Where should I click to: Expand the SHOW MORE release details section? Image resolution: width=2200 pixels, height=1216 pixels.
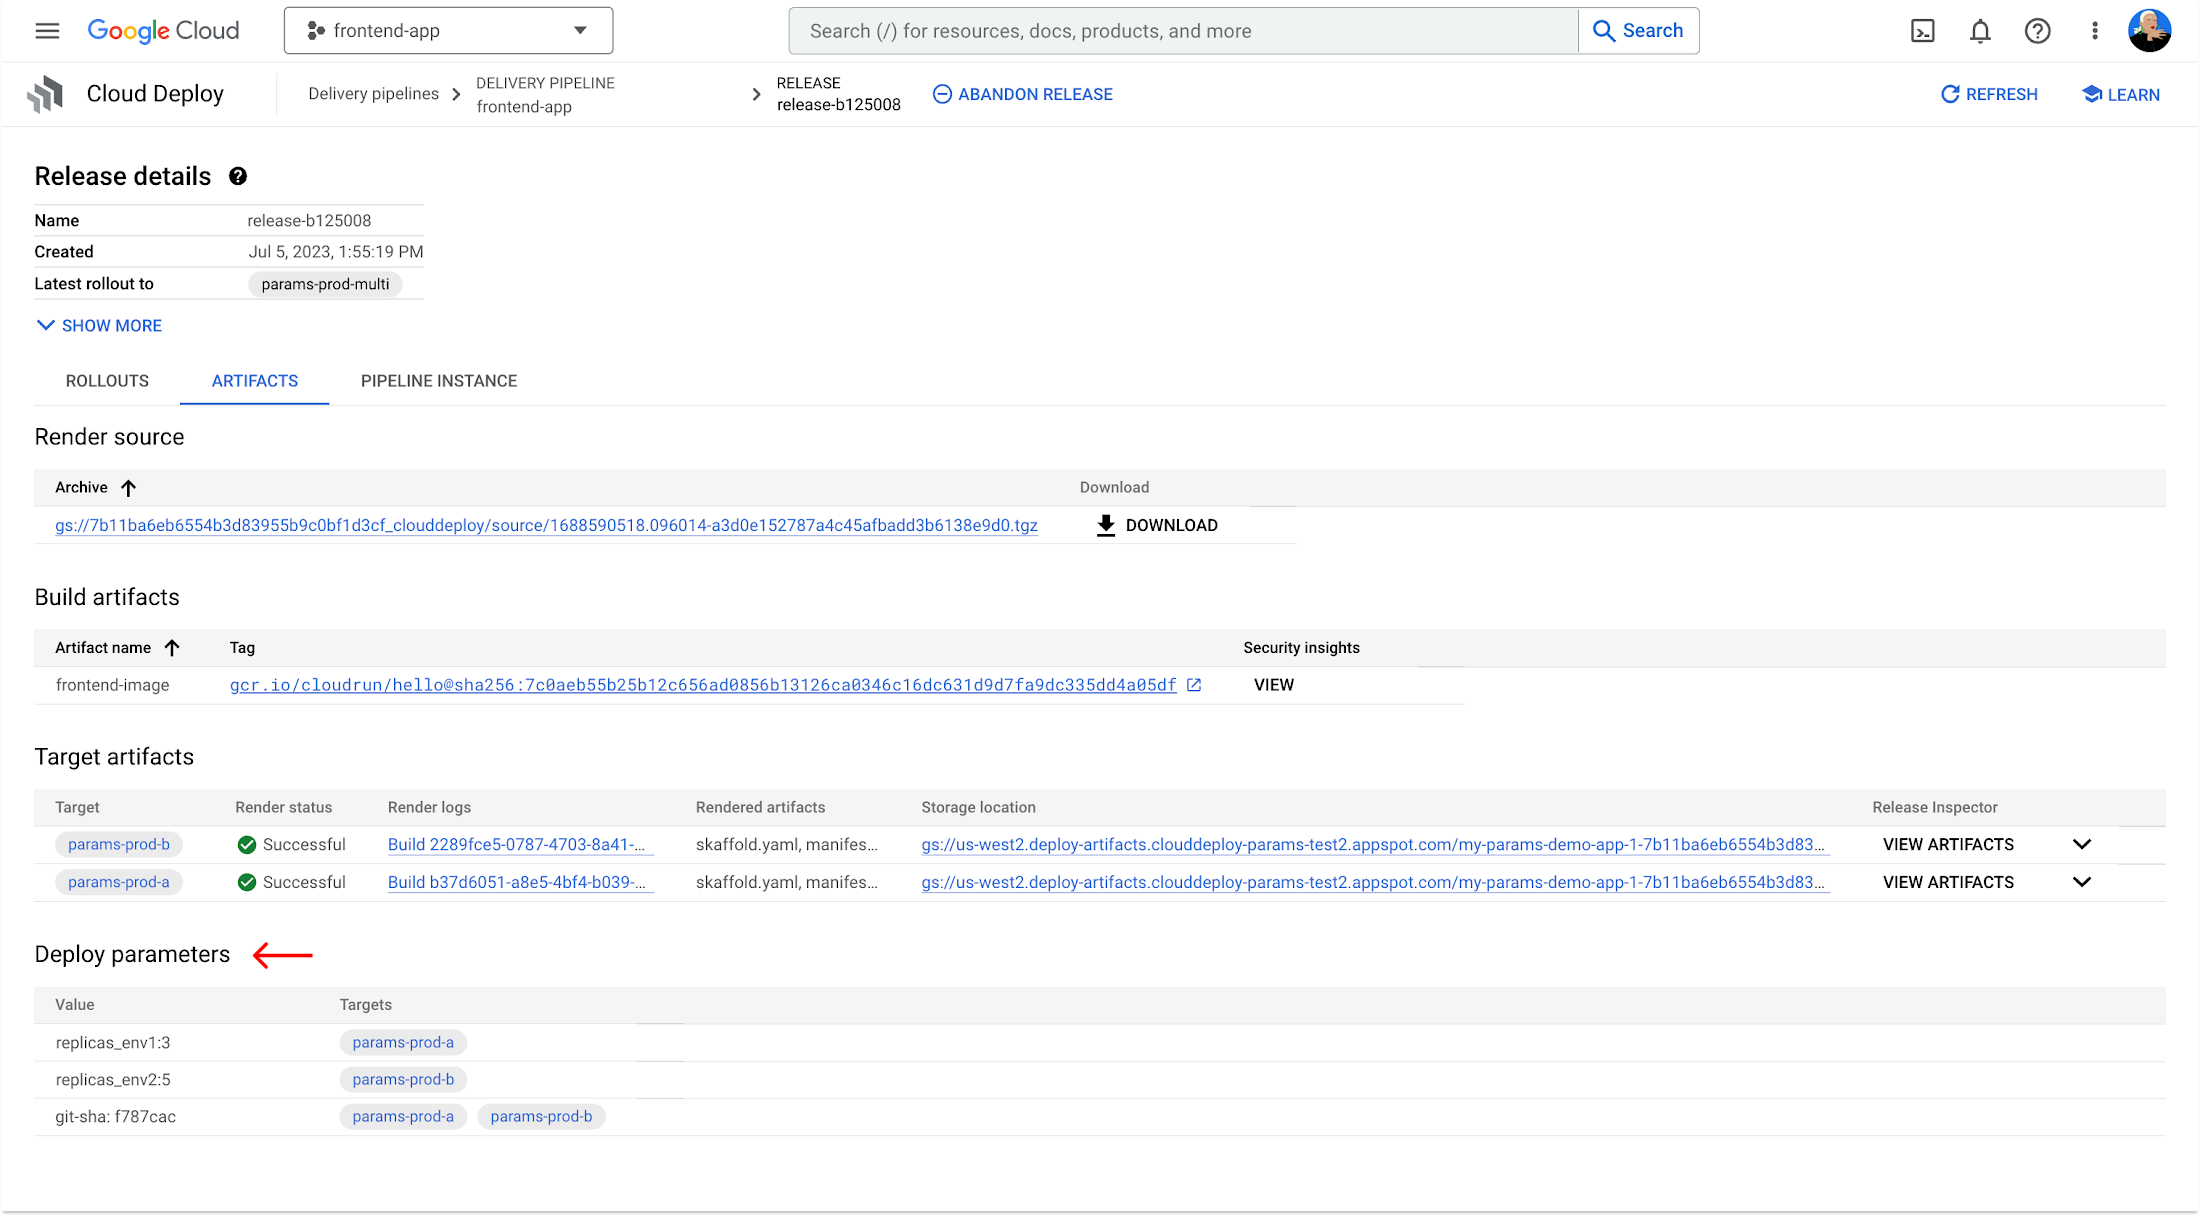click(97, 325)
